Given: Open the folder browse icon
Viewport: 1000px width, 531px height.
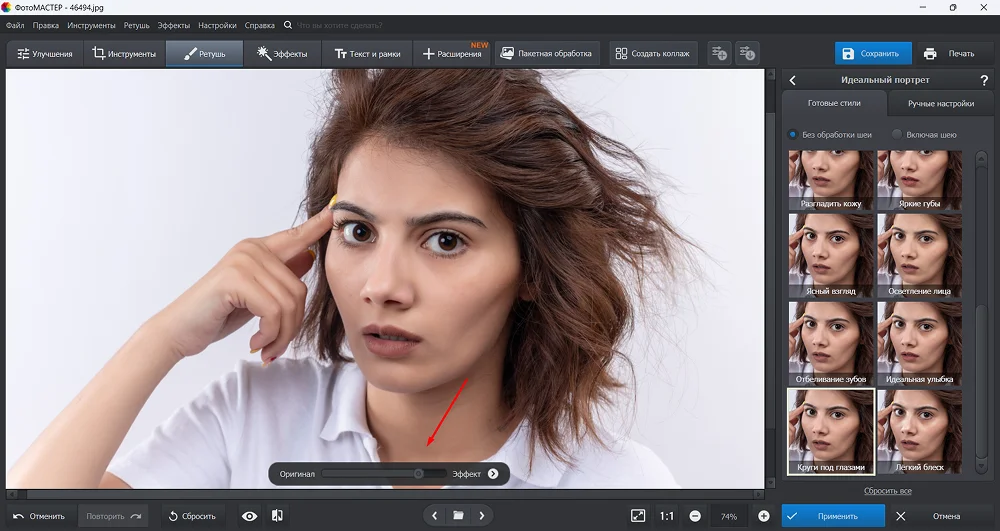Looking at the screenshot, I should pyautogui.click(x=458, y=515).
